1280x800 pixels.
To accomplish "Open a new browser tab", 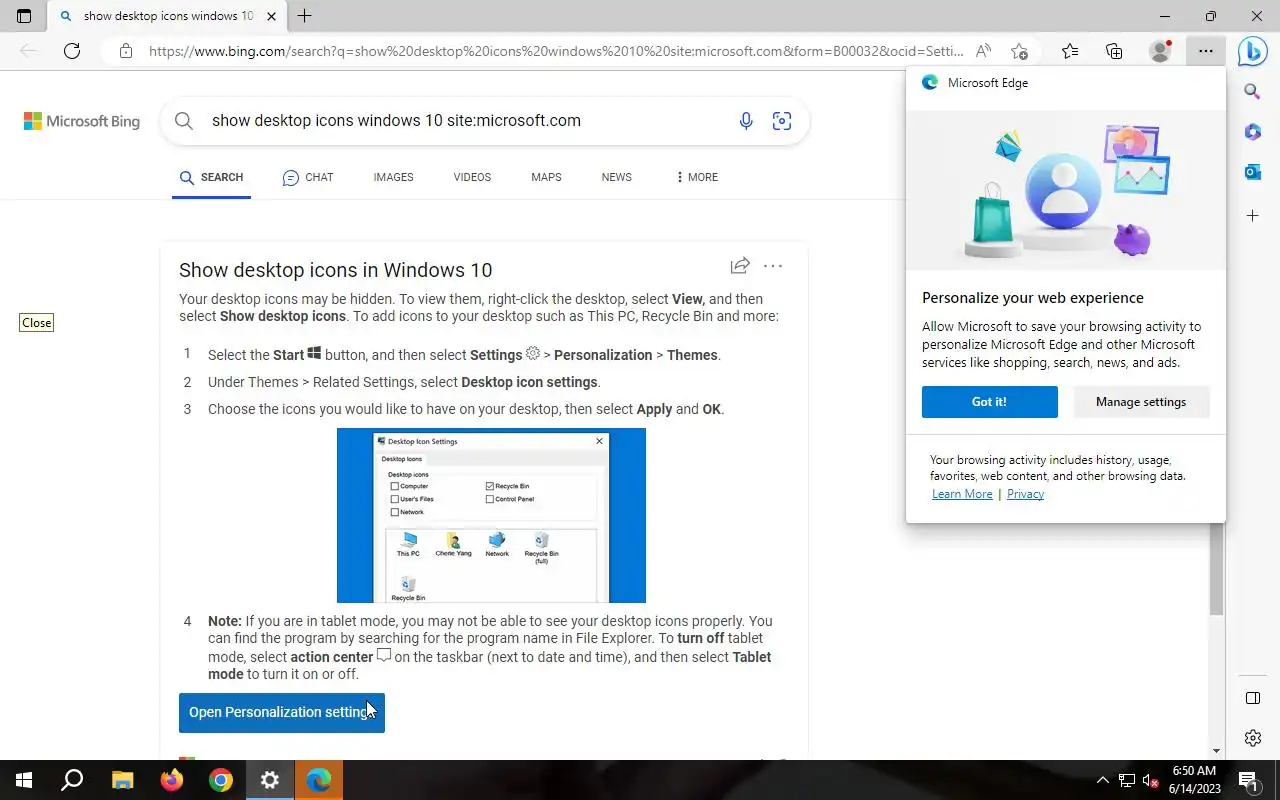I will pos(305,16).
